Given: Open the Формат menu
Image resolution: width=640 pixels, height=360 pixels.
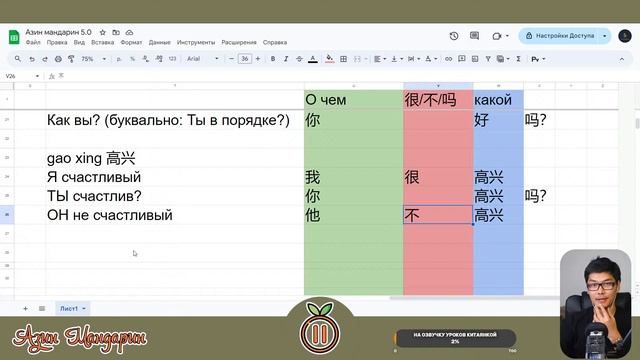Looking at the screenshot, I should (131, 42).
